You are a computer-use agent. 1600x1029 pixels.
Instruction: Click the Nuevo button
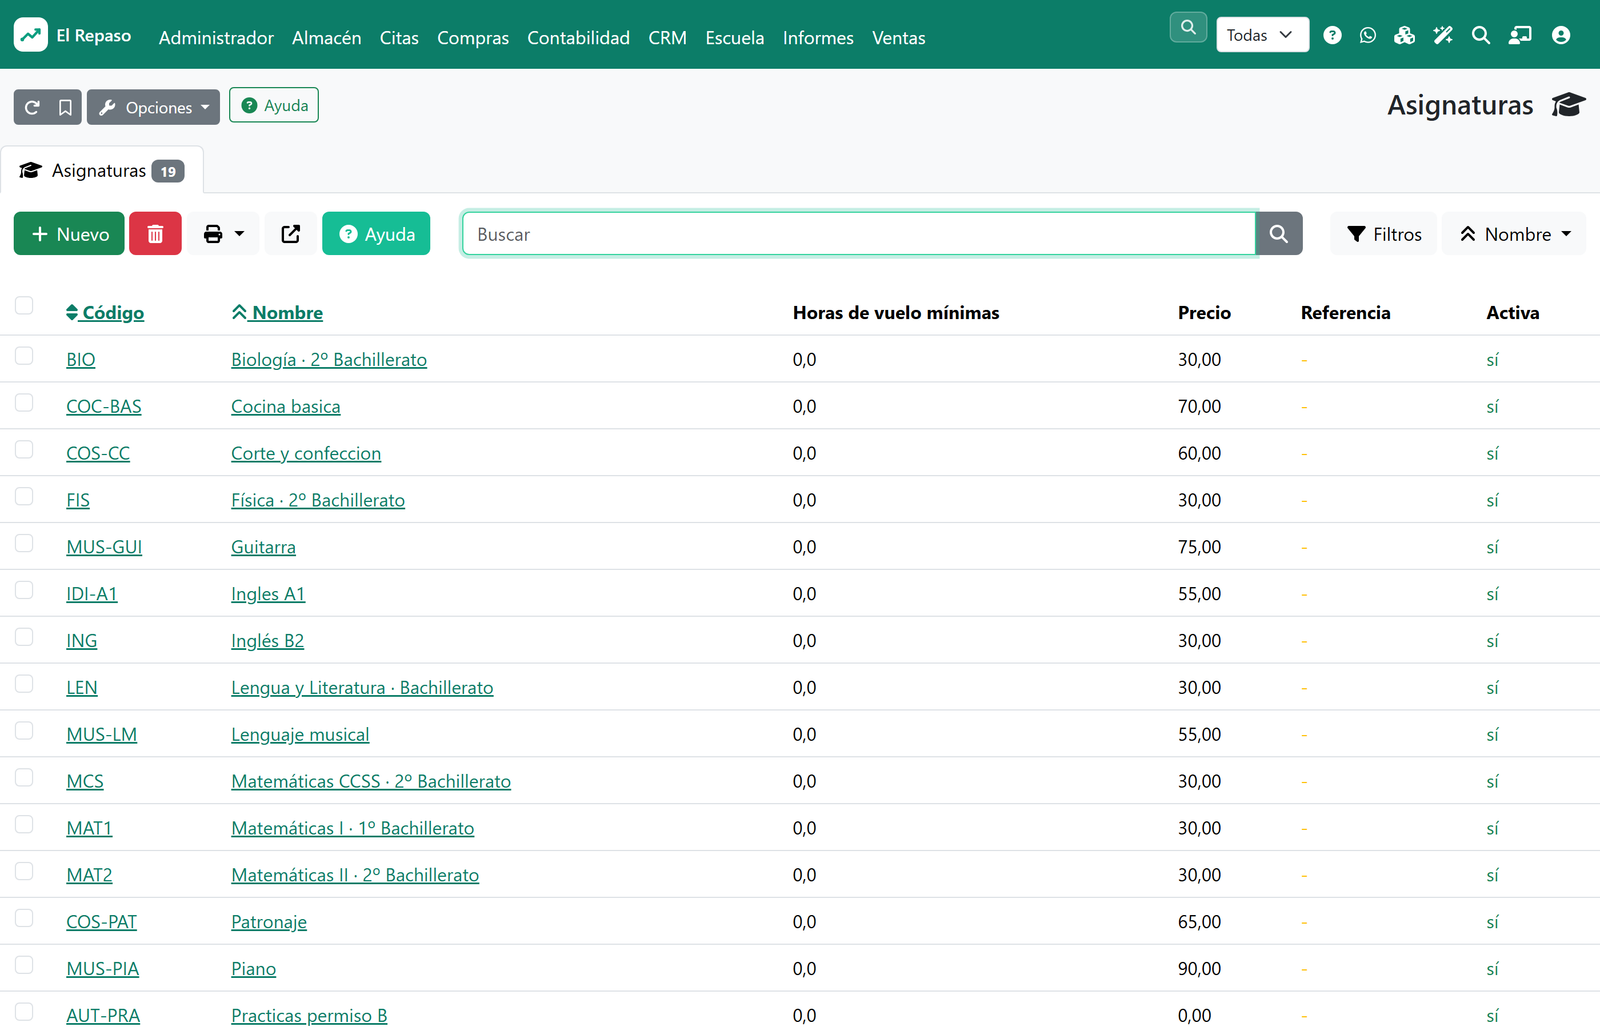pyautogui.click(x=69, y=234)
